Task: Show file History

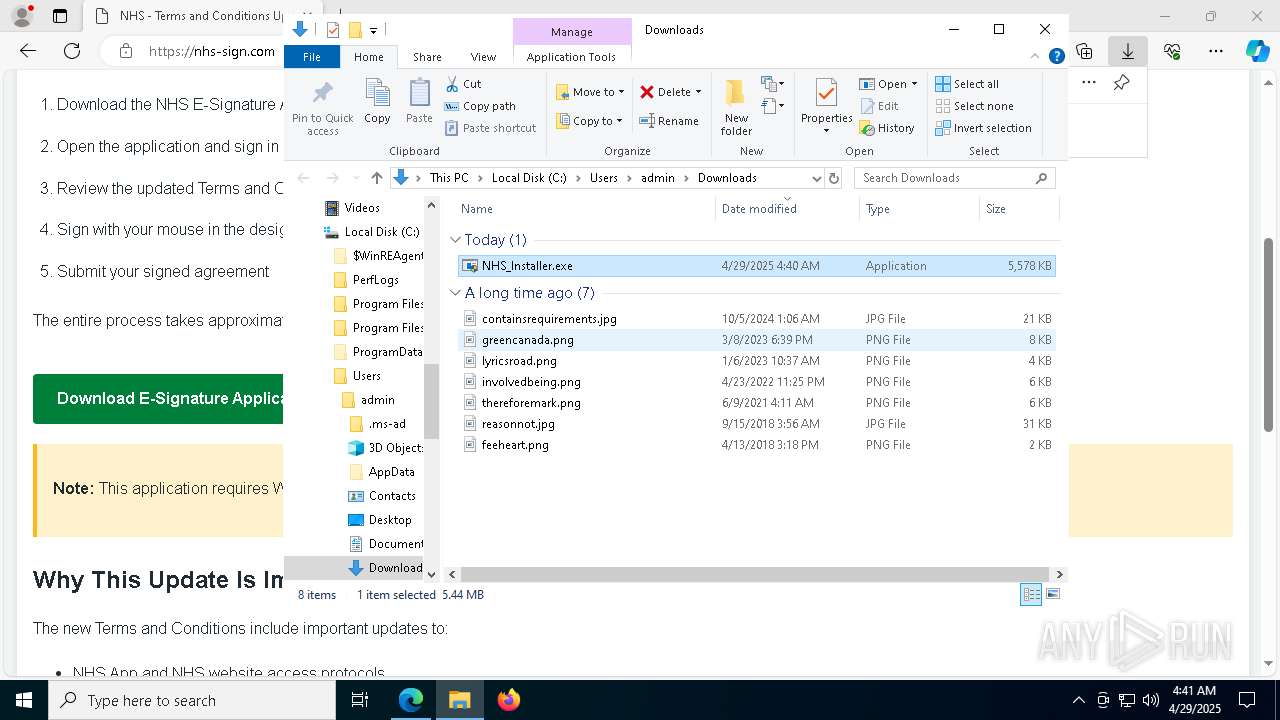Action: (x=887, y=128)
